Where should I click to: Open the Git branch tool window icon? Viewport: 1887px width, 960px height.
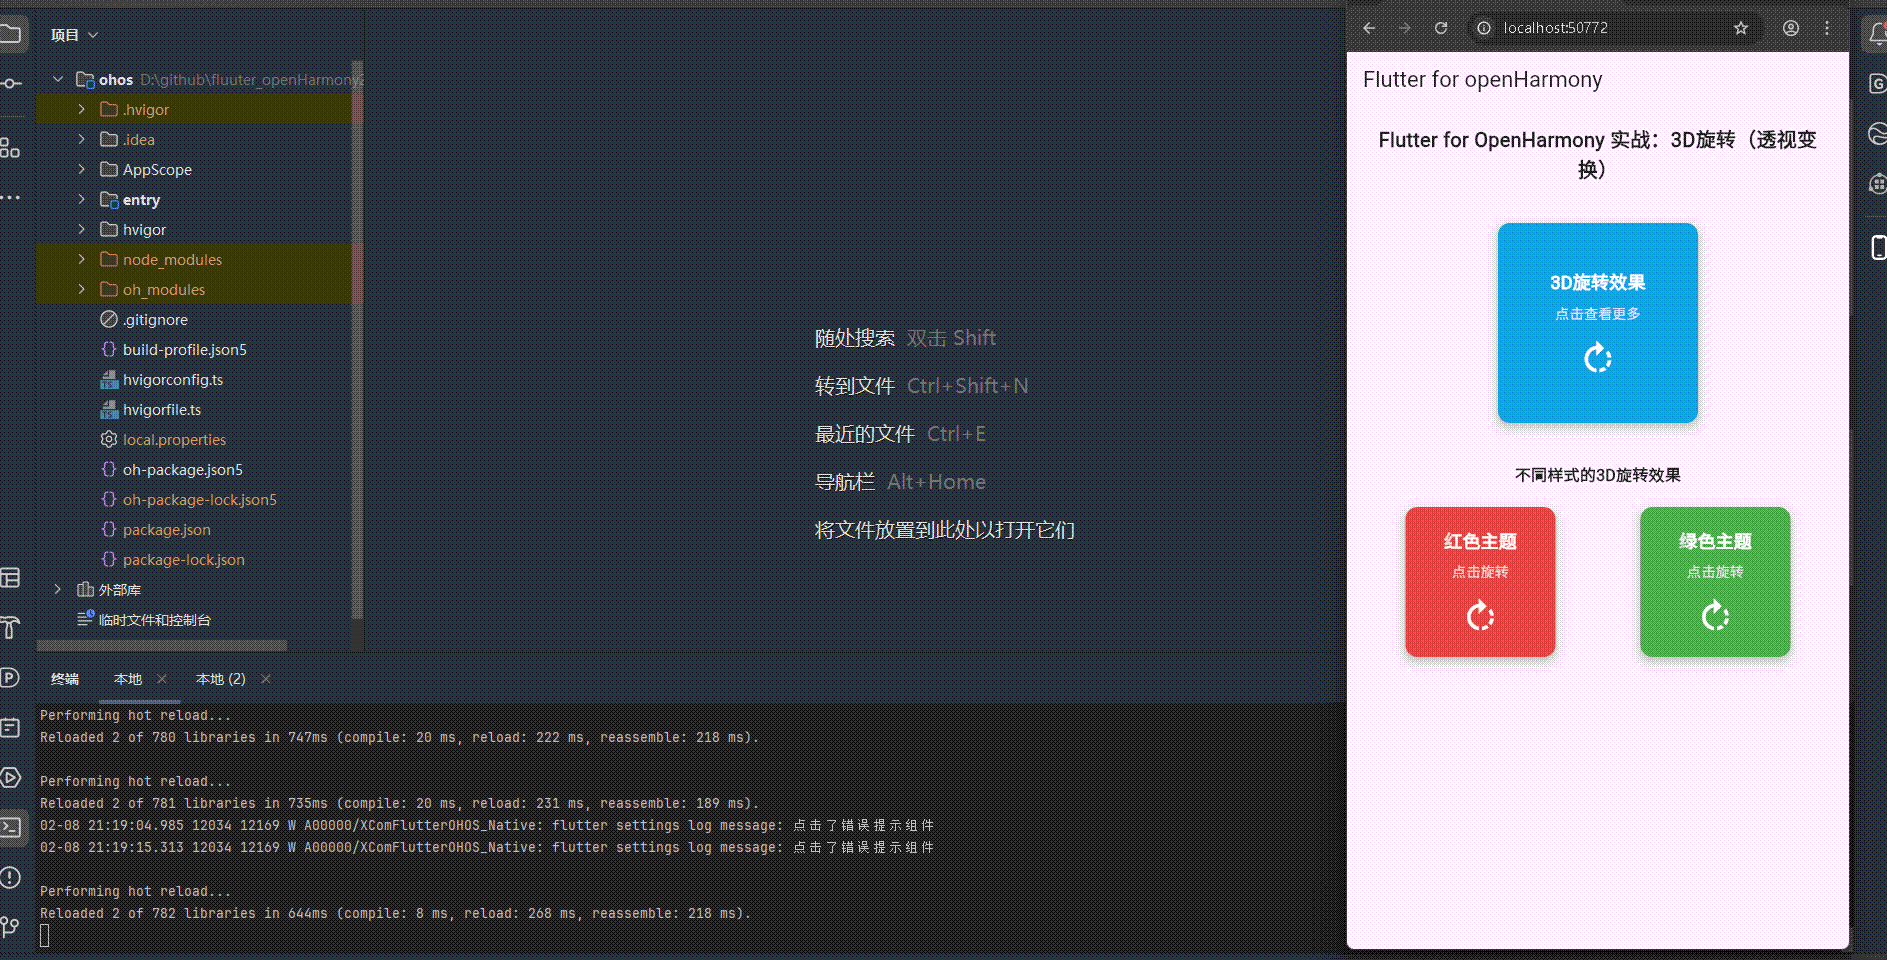tap(10, 927)
